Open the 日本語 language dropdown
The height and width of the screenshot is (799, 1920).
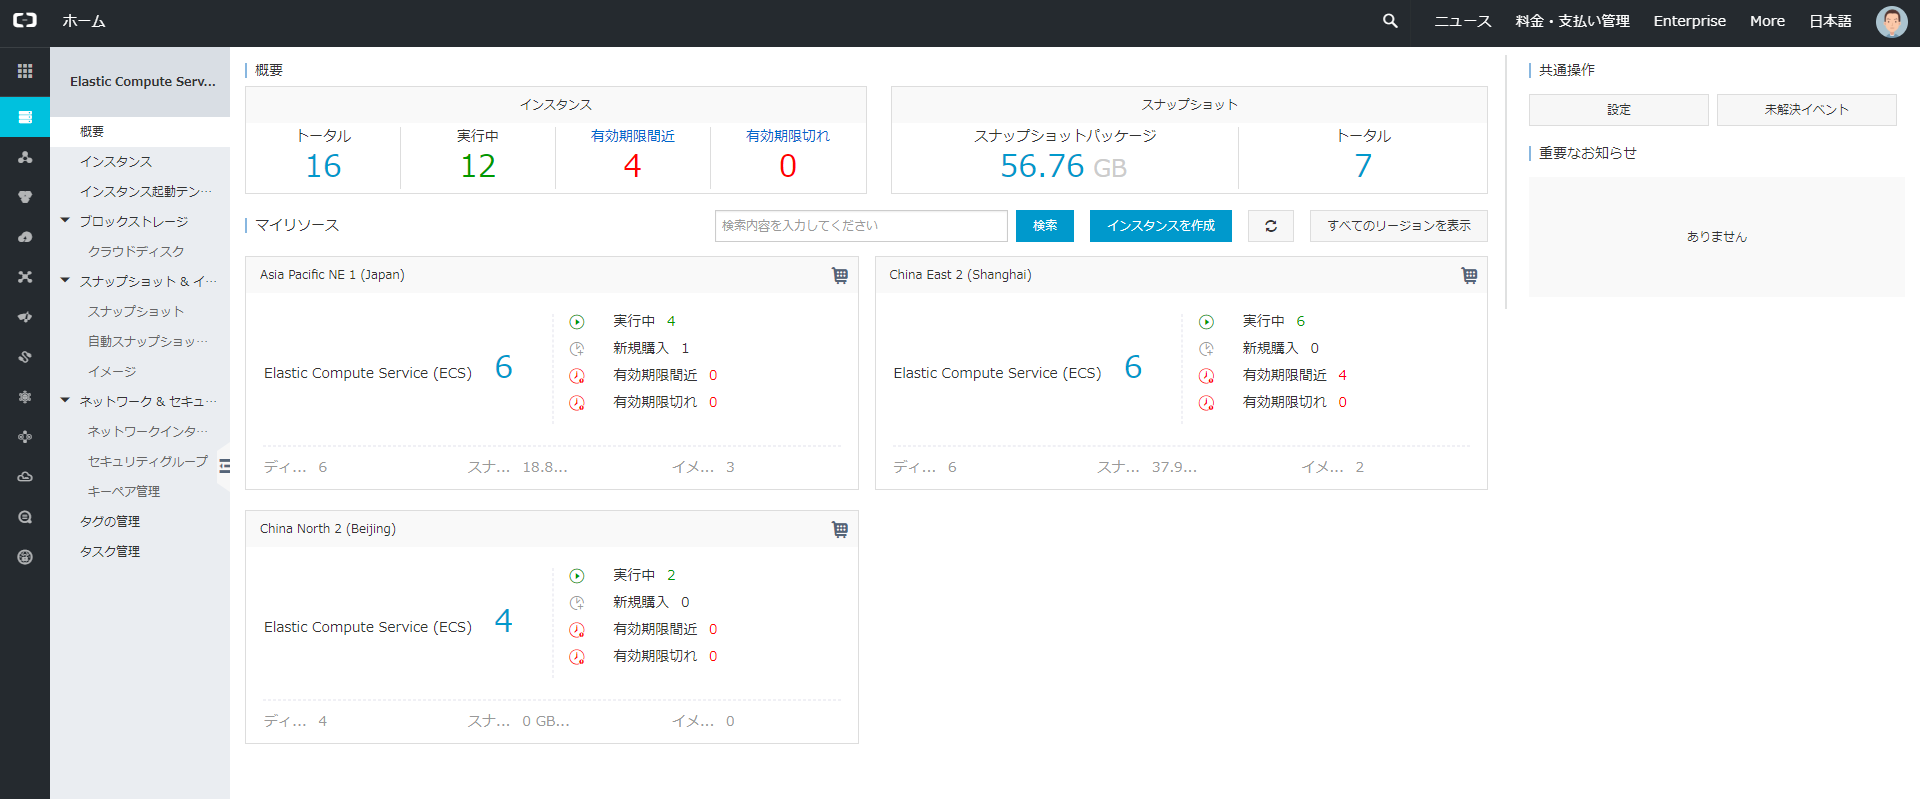pyautogui.click(x=1830, y=21)
